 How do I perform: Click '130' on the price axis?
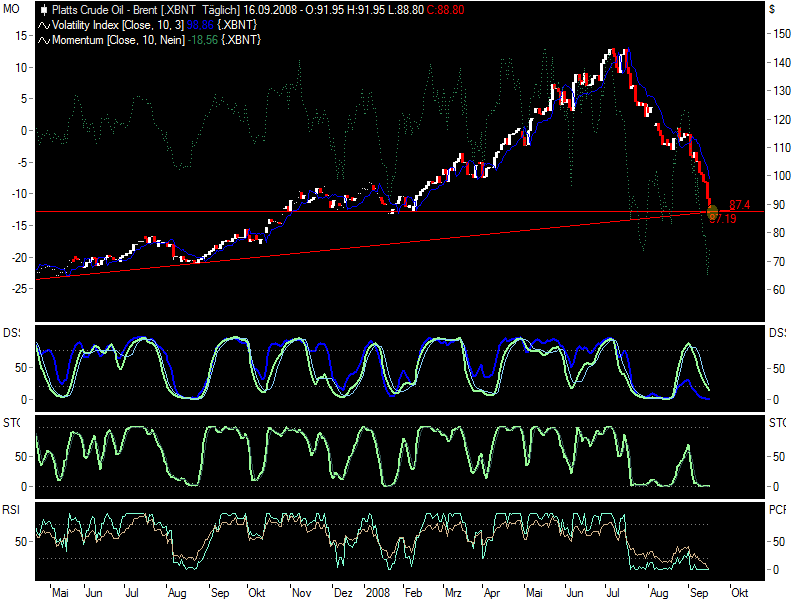pyautogui.click(x=783, y=91)
